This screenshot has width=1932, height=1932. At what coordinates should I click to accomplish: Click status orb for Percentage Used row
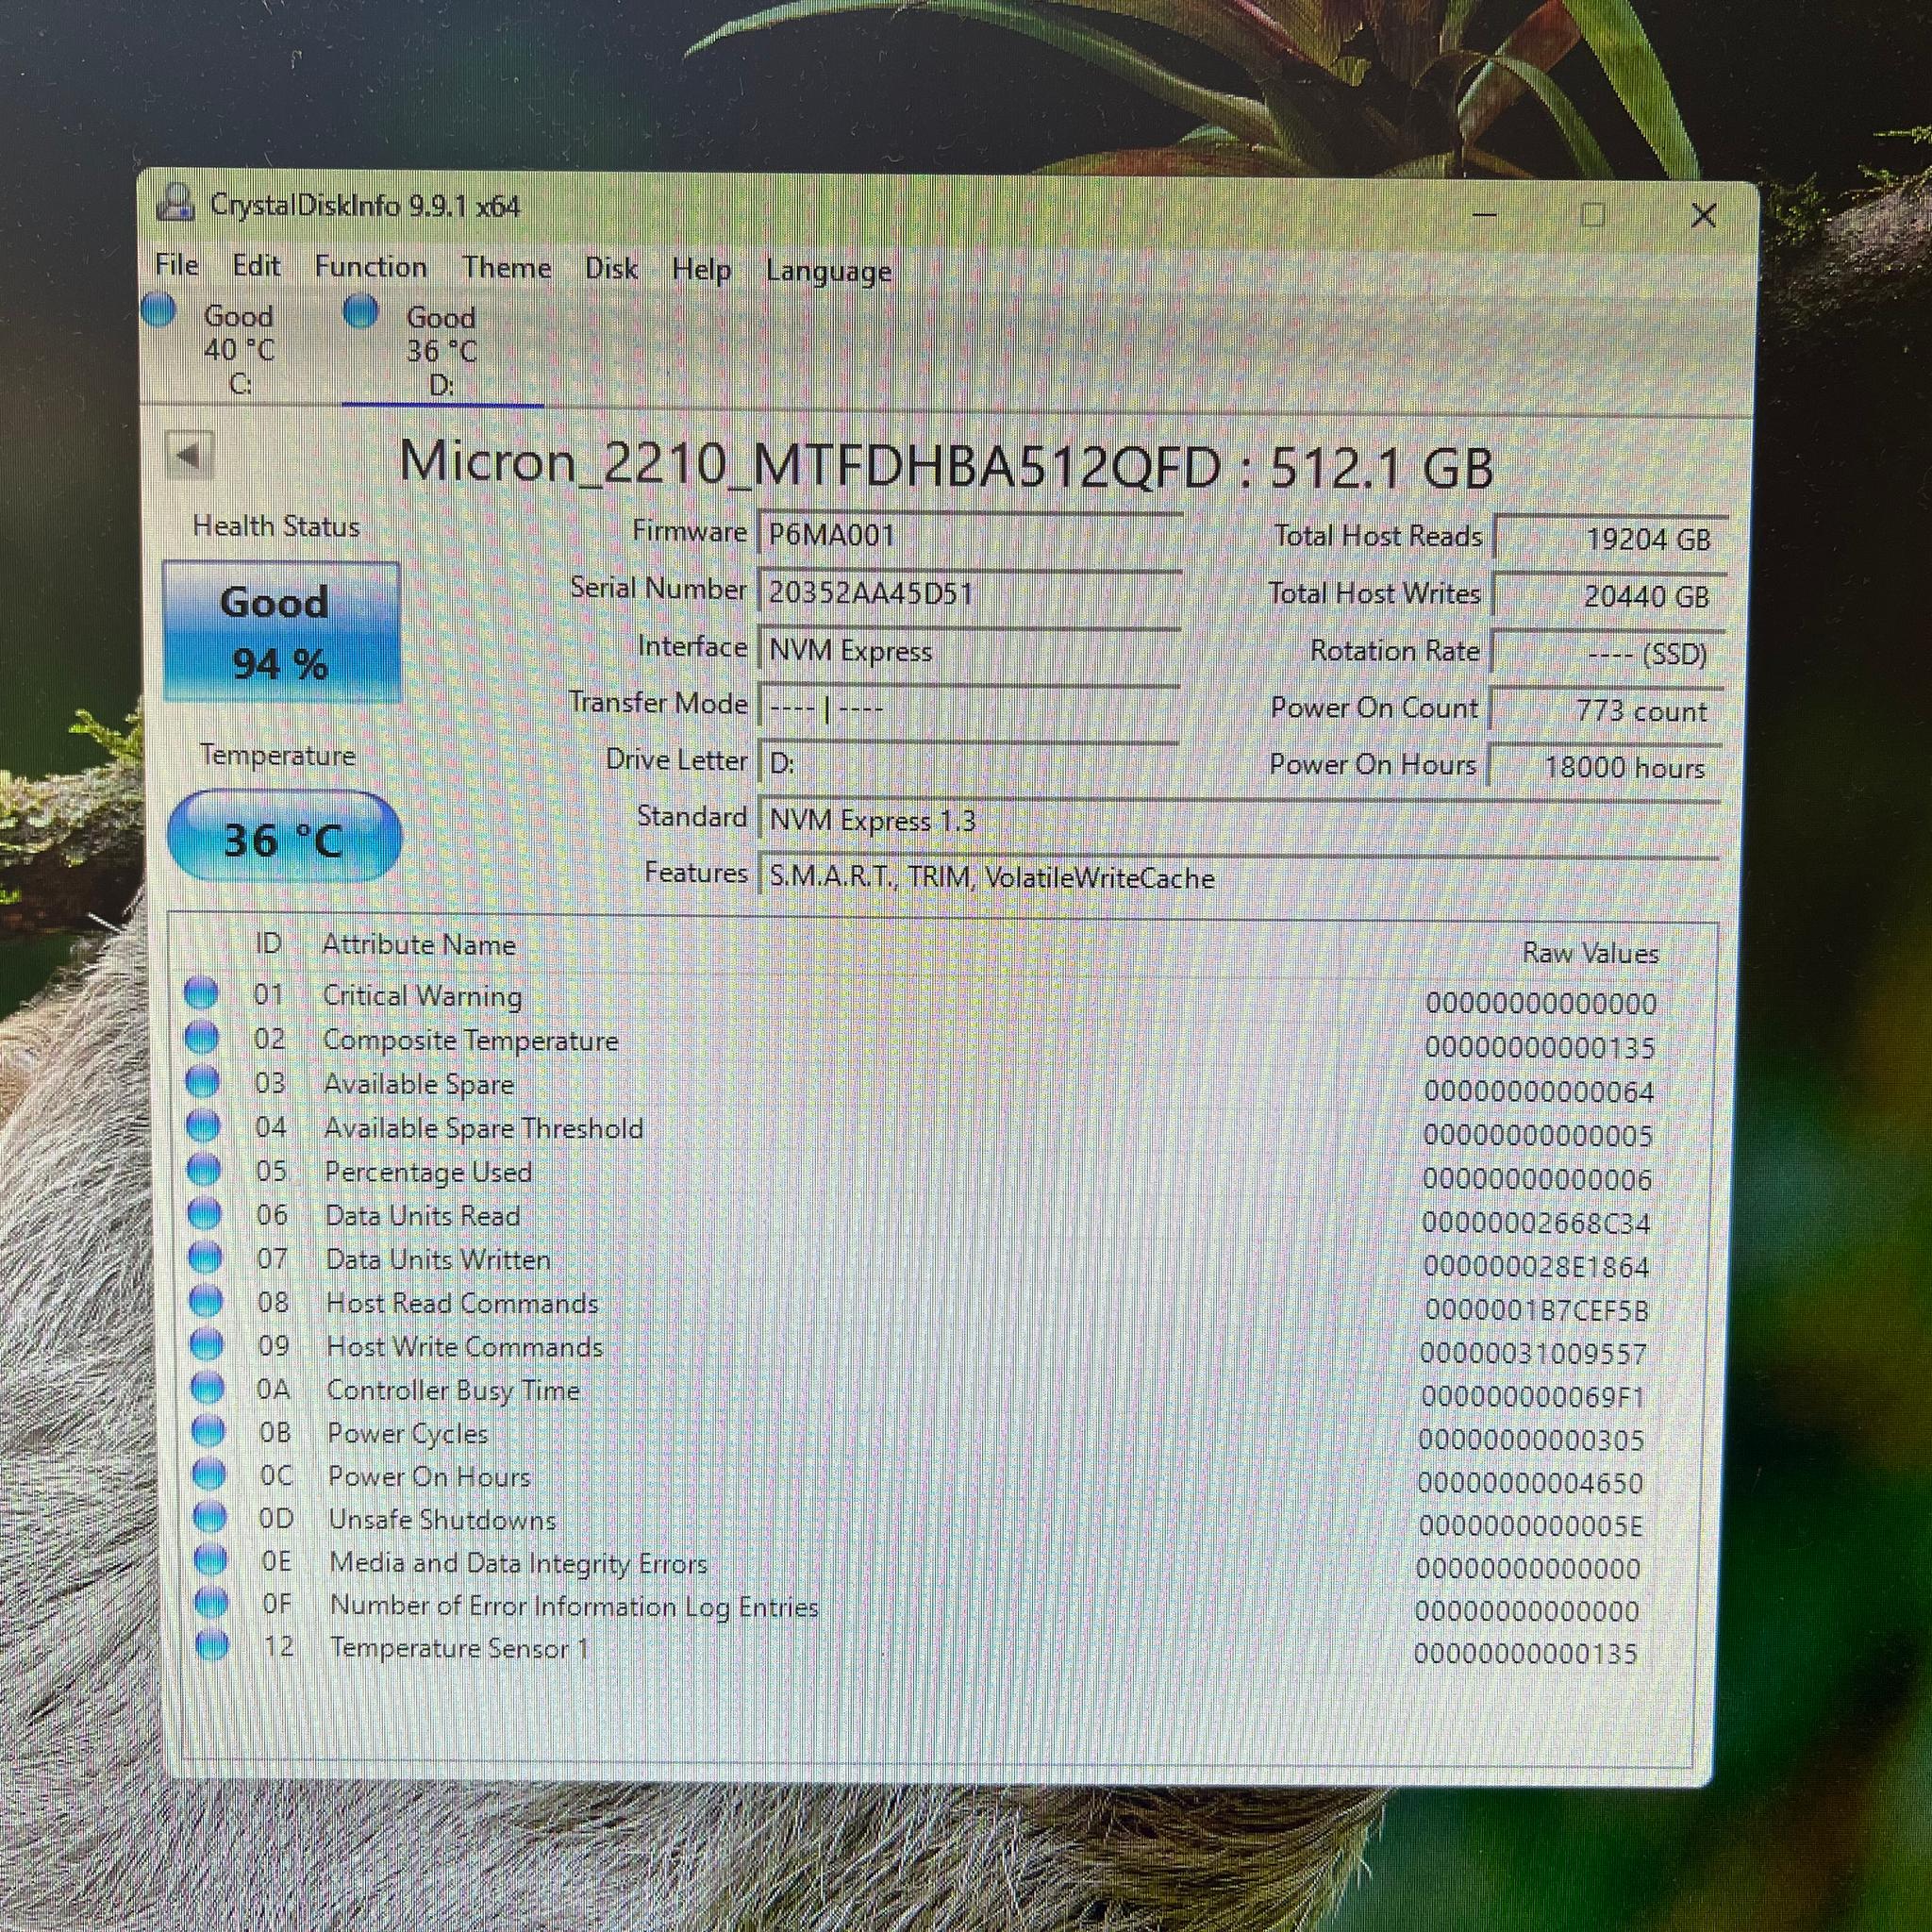(203, 1169)
